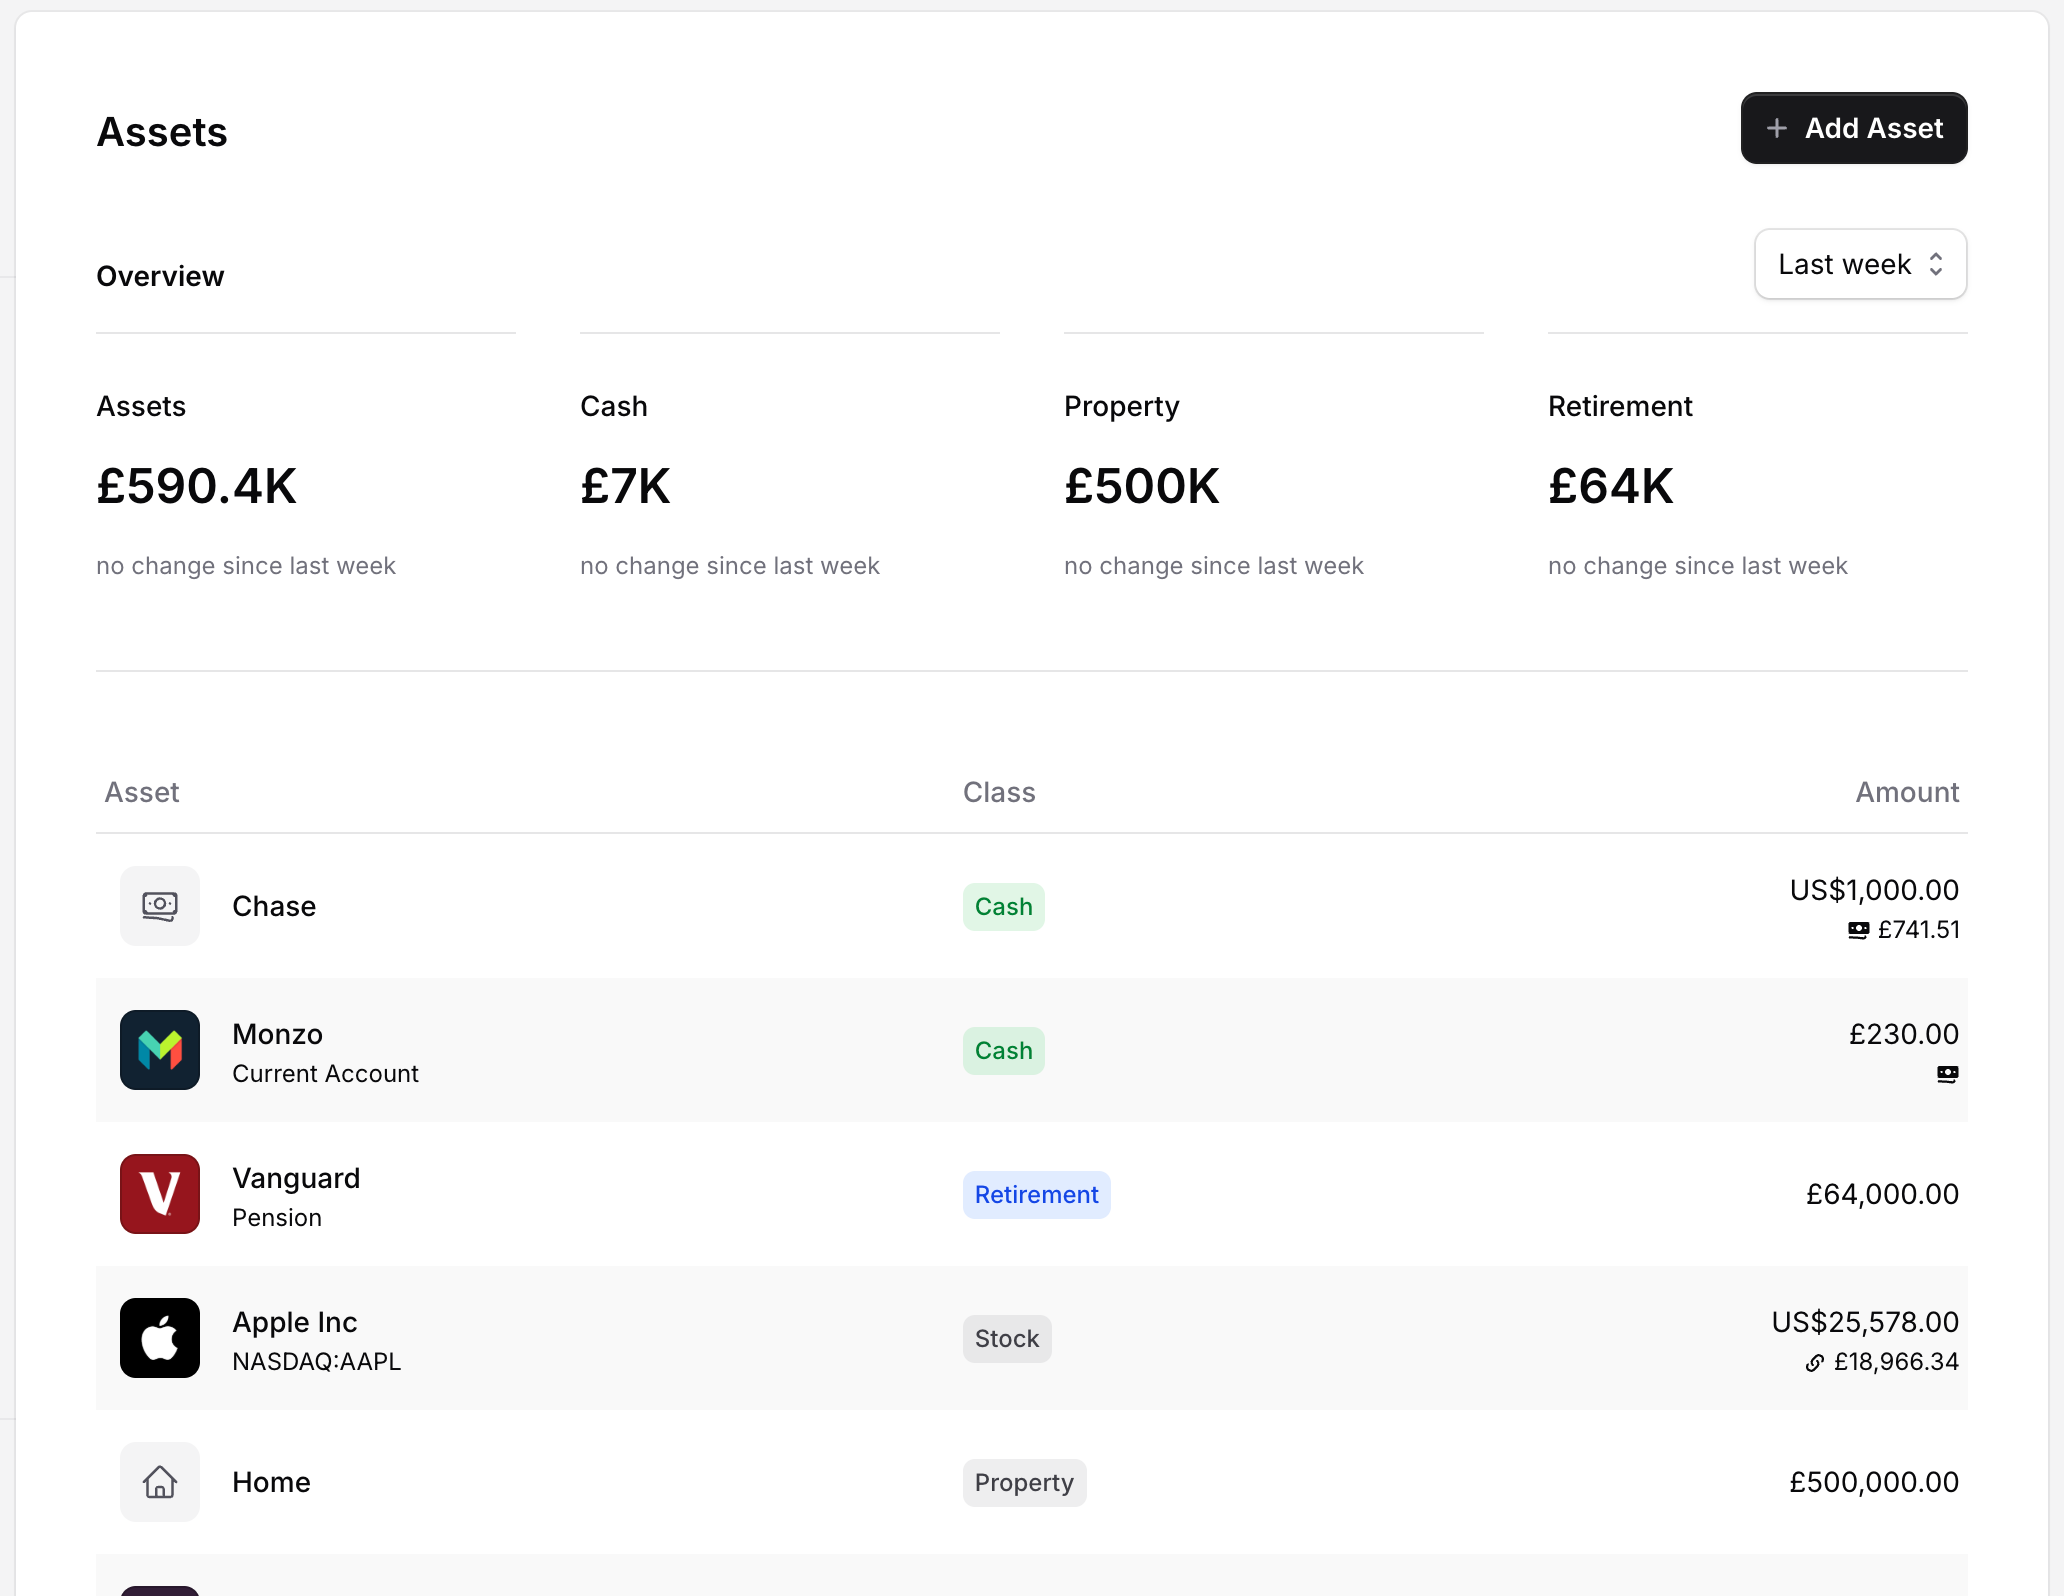Click the Stock badge on the Apple row

(x=1006, y=1338)
